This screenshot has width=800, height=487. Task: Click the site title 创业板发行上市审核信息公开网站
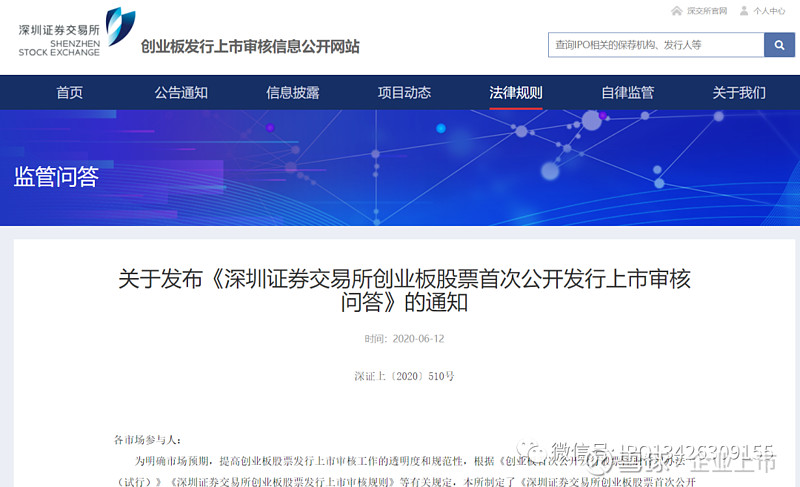click(x=250, y=46)
